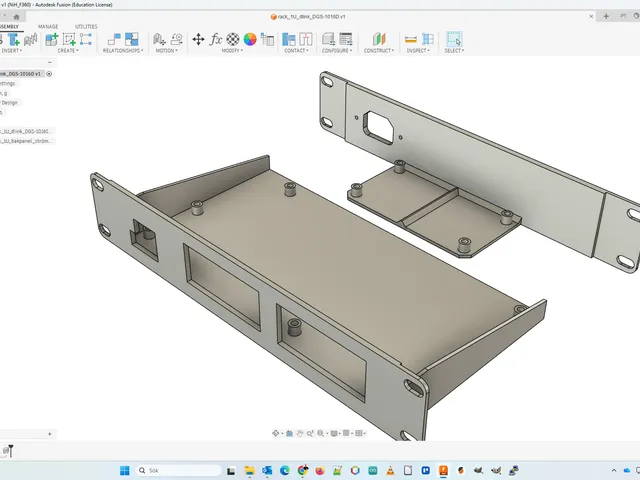Expand the CONFIGURE dropdown menu
640x480 pixels.
coord(337,51)
